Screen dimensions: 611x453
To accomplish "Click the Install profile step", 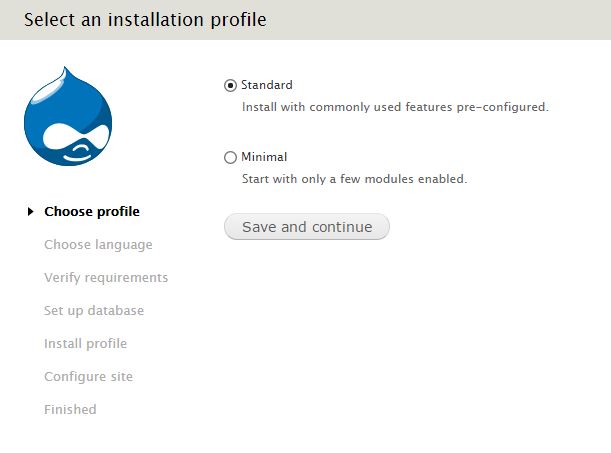I will pos(86,344).
